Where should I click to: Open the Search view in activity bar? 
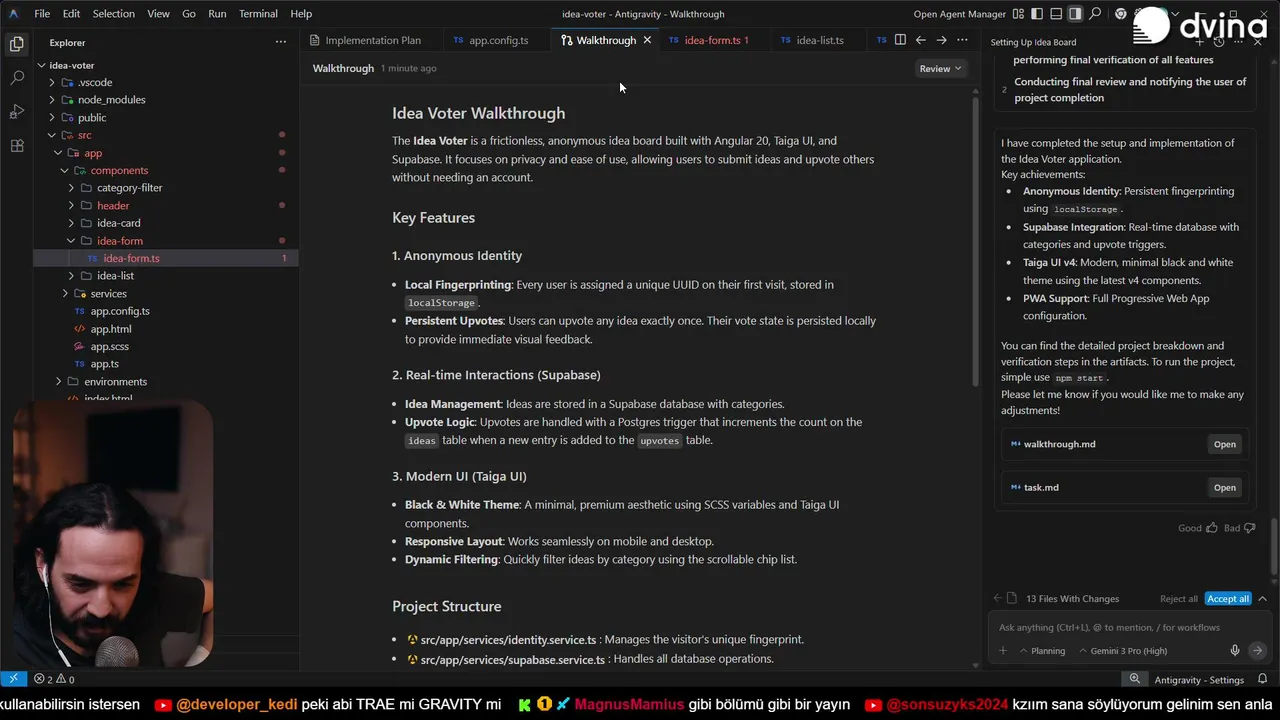[x=16, y=77]
